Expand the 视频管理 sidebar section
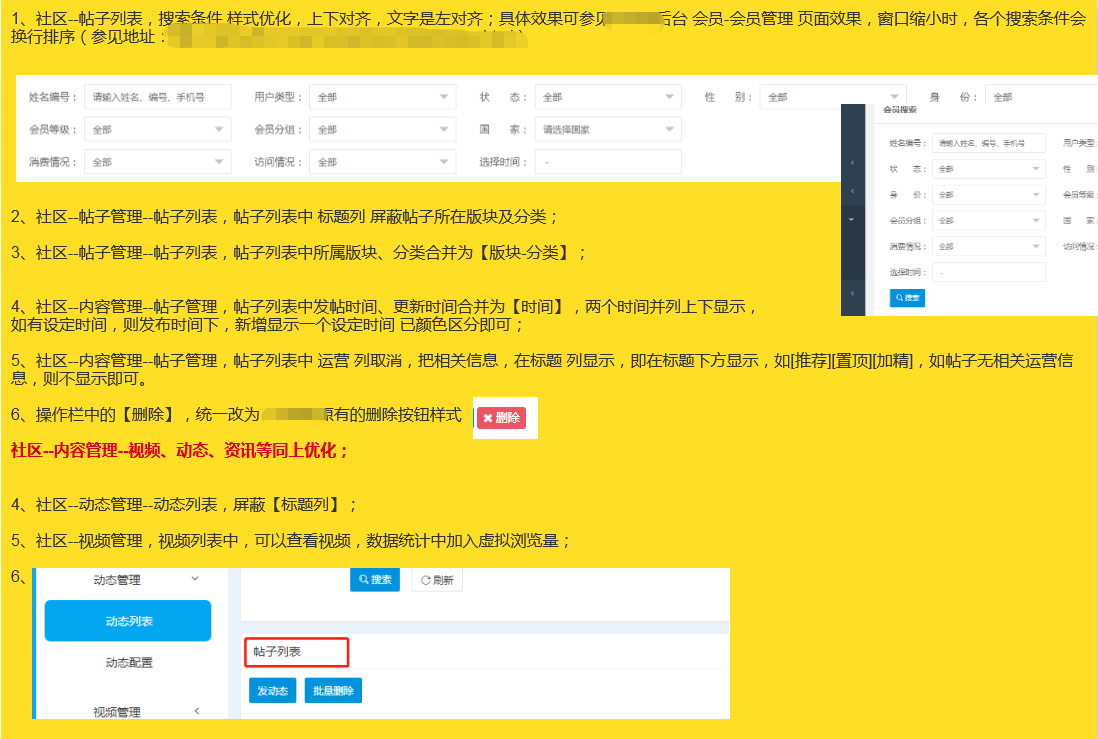Viewport: 1098px width, 739px height. pyautogui.click(x=195, y=711)
